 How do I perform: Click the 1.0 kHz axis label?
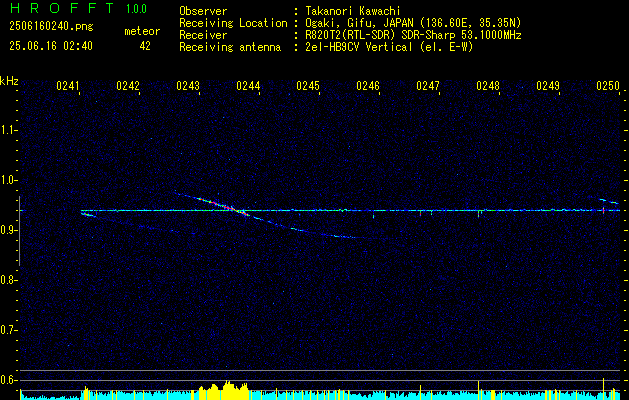(8, 180)
